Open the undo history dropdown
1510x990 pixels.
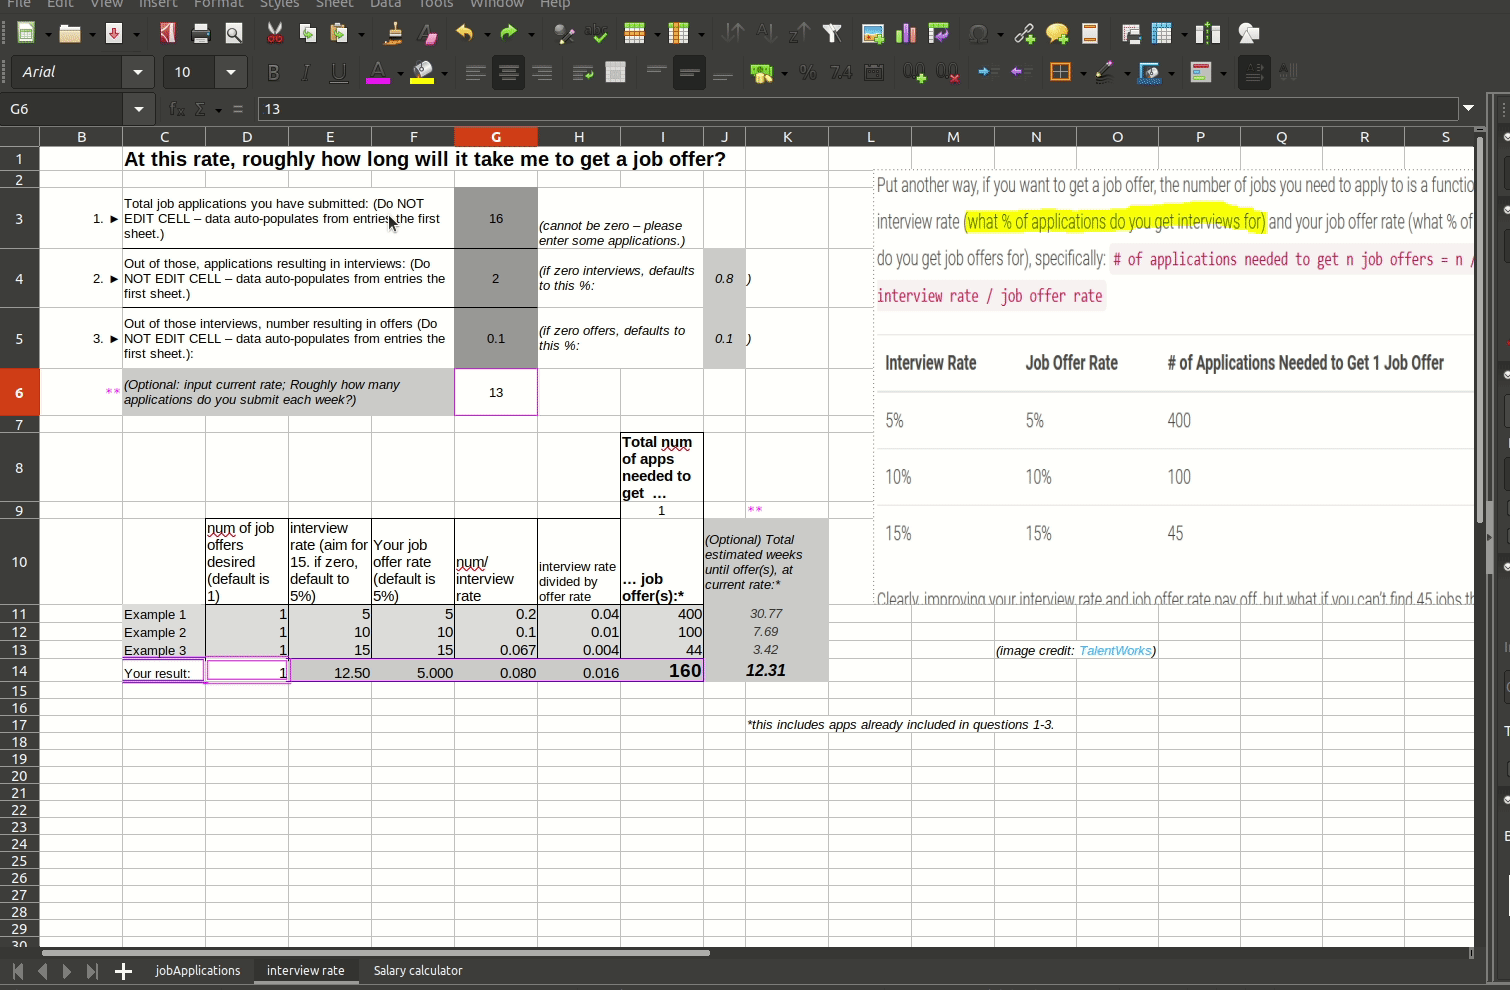click(x=487, y=34)
